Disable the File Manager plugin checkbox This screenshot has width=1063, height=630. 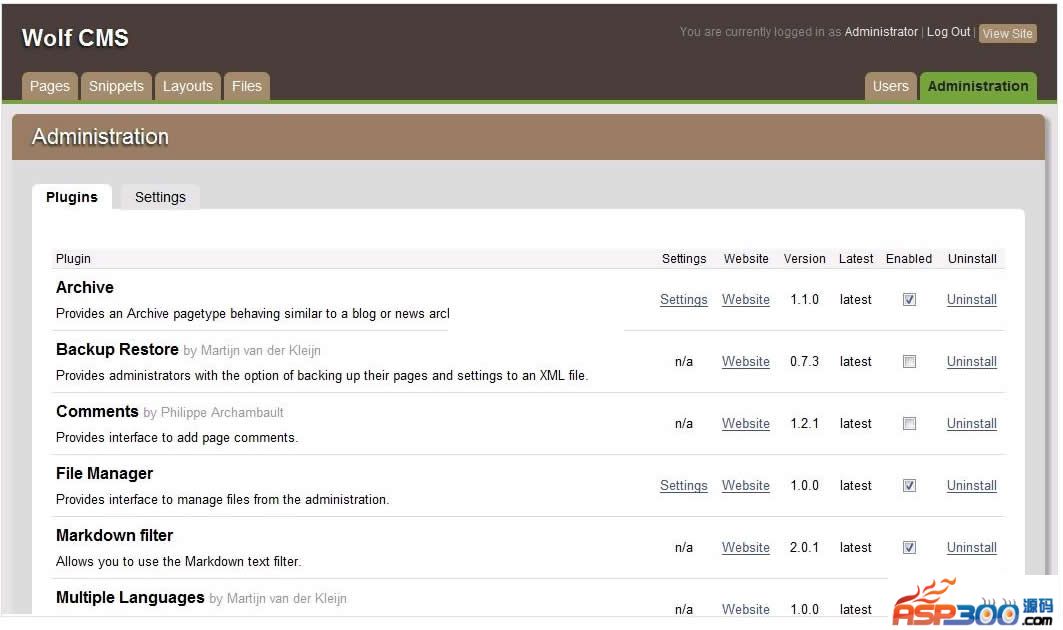(x=909, y=486)
